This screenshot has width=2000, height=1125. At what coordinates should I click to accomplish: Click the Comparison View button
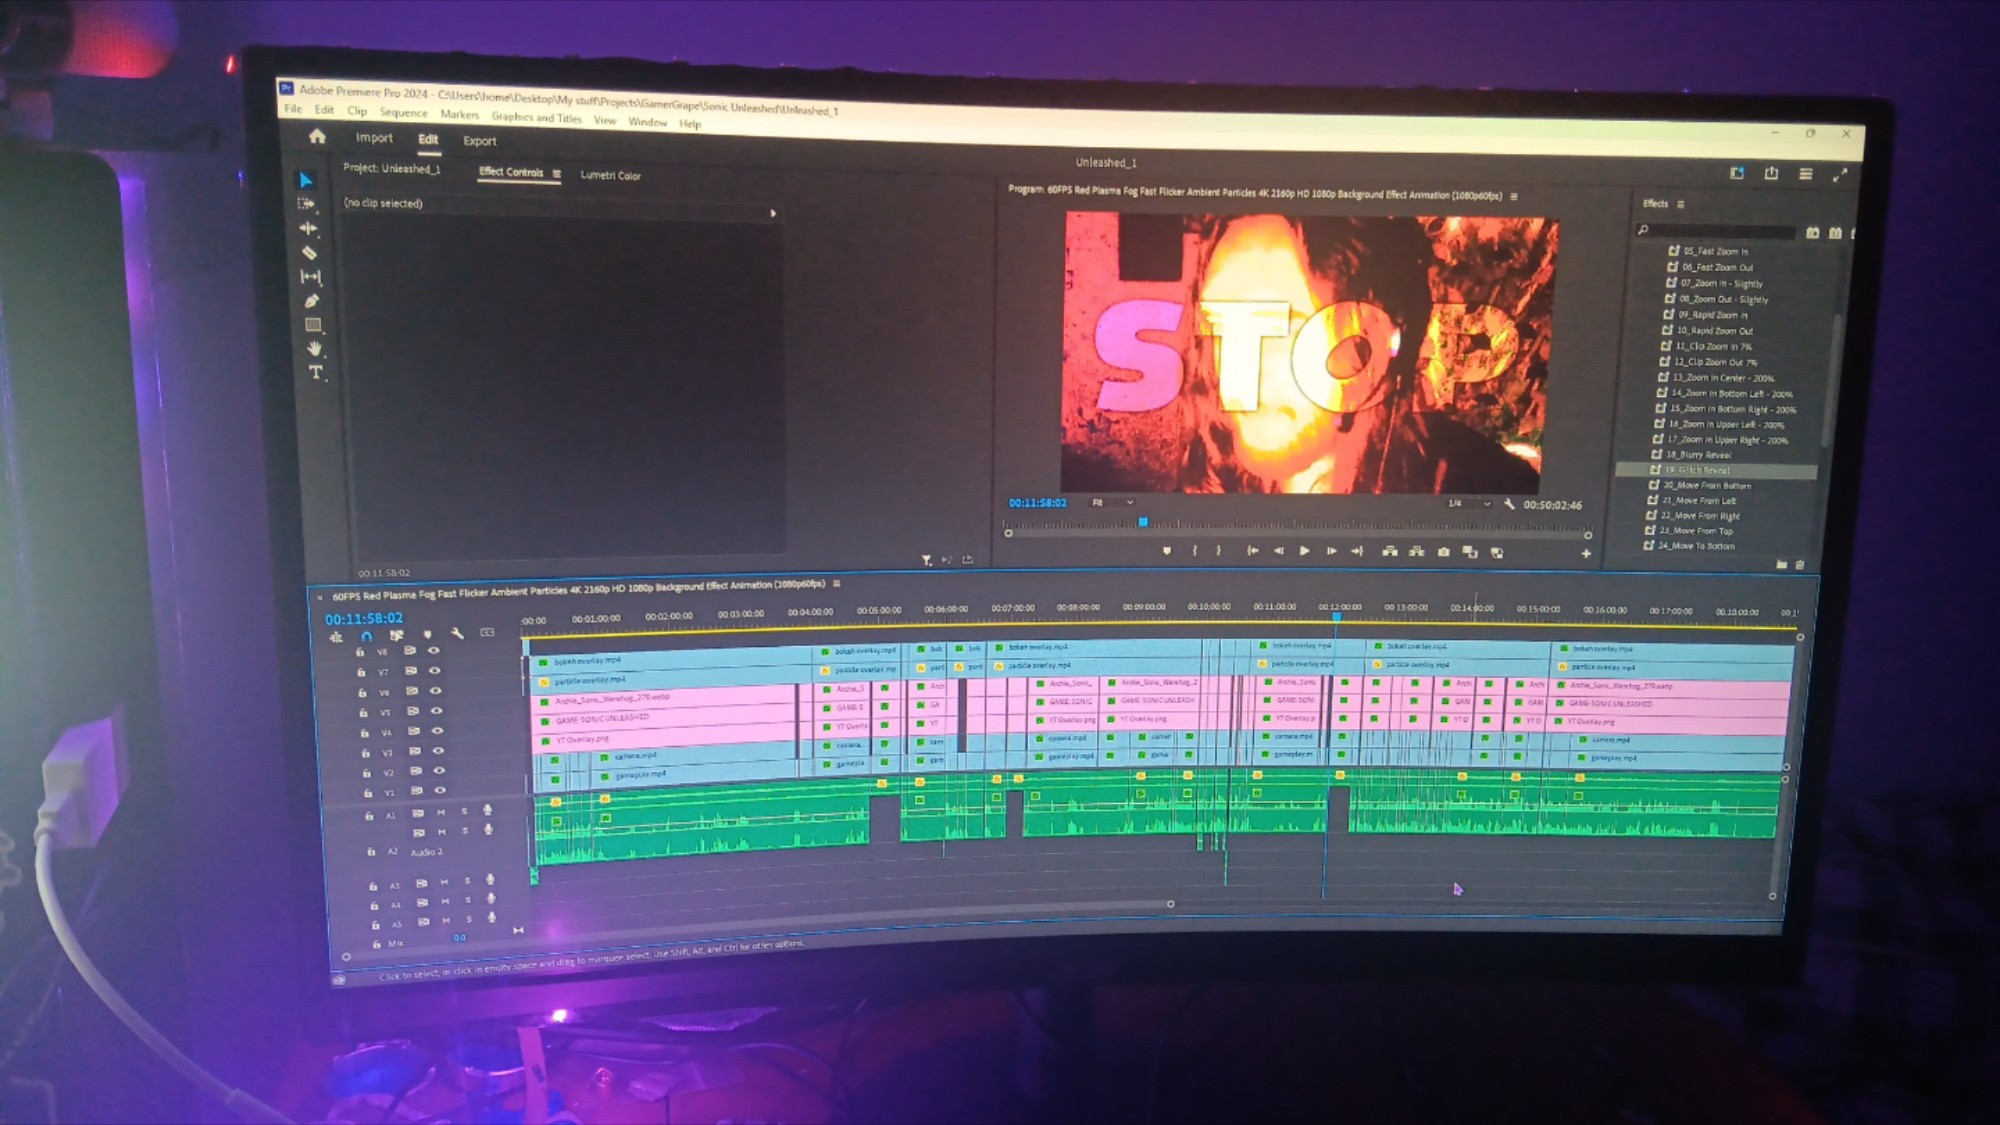pyautogui.click(x=1469, y=552)
